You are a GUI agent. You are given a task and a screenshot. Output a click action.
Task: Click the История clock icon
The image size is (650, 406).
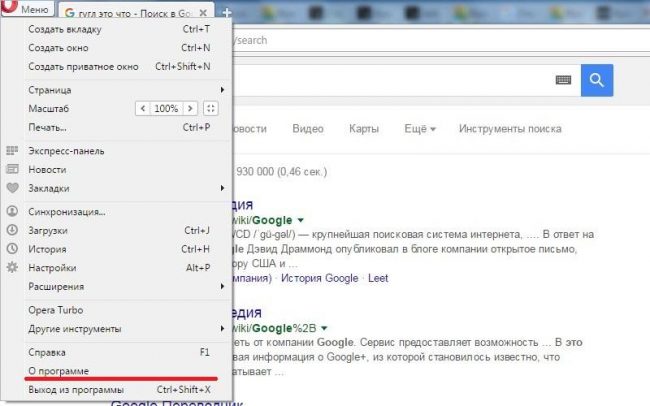point(12,248)
